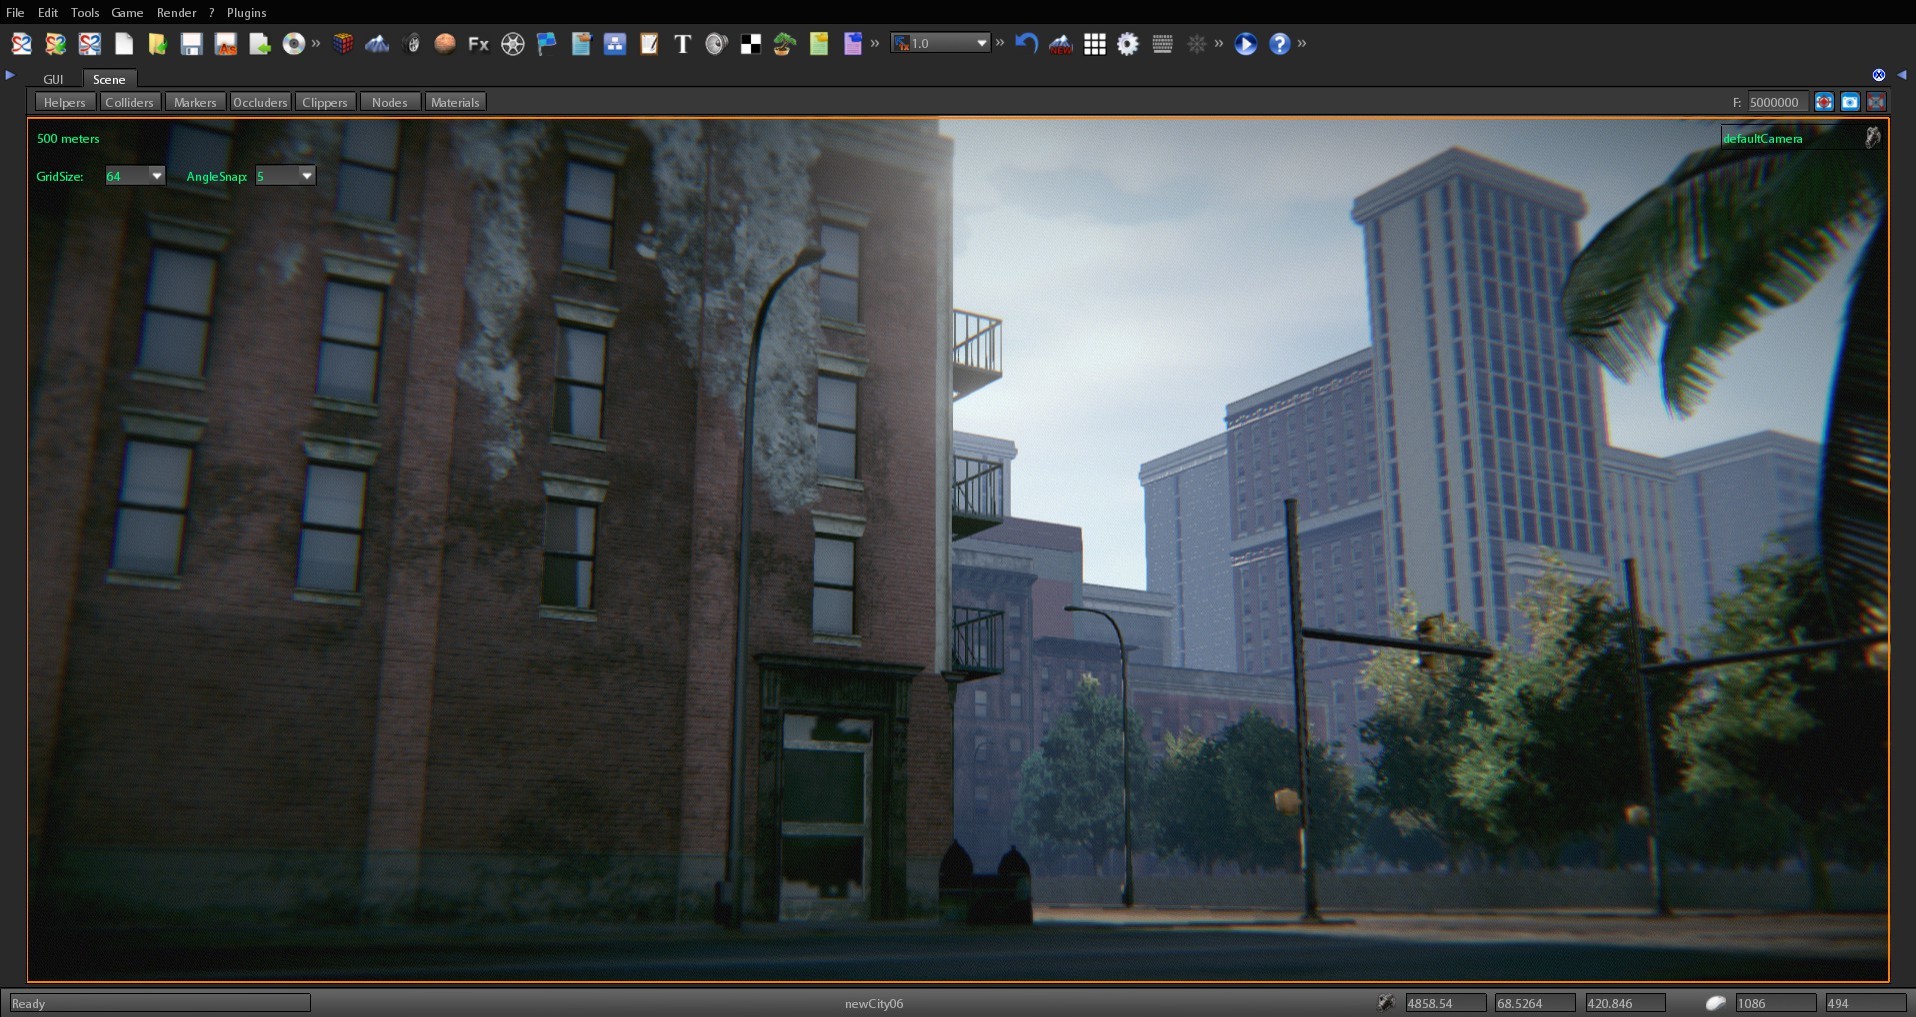Click the Colliders button

pyautogui.click(x=129, y=101)
